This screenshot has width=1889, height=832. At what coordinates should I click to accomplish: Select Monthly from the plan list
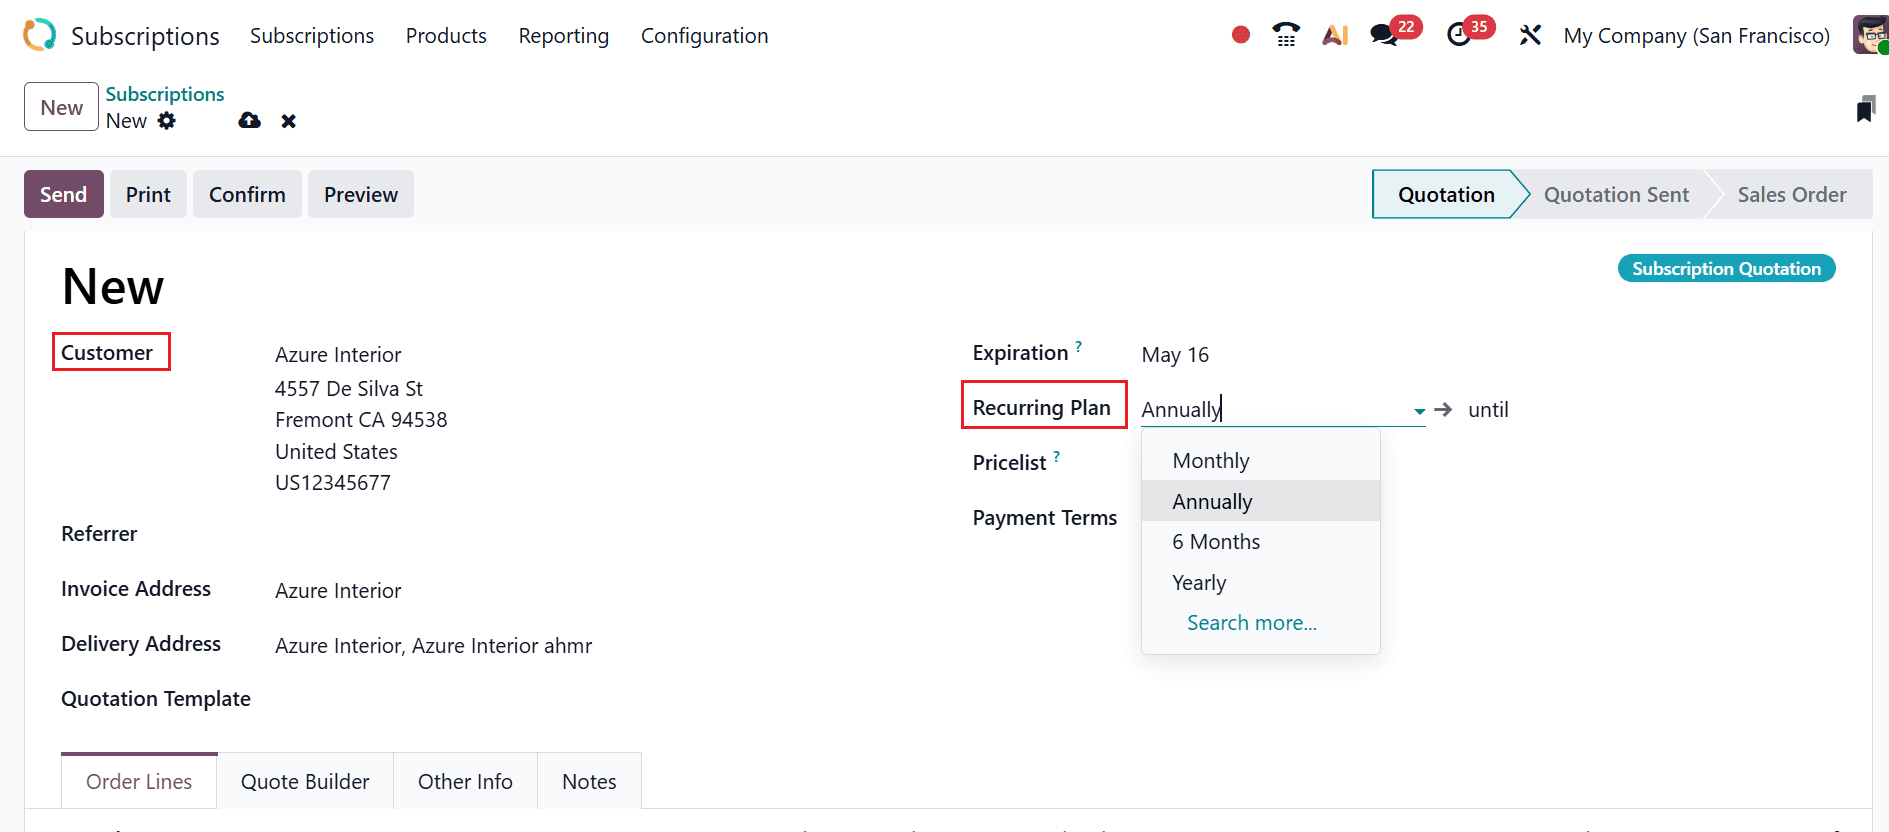pos(1261,461)
